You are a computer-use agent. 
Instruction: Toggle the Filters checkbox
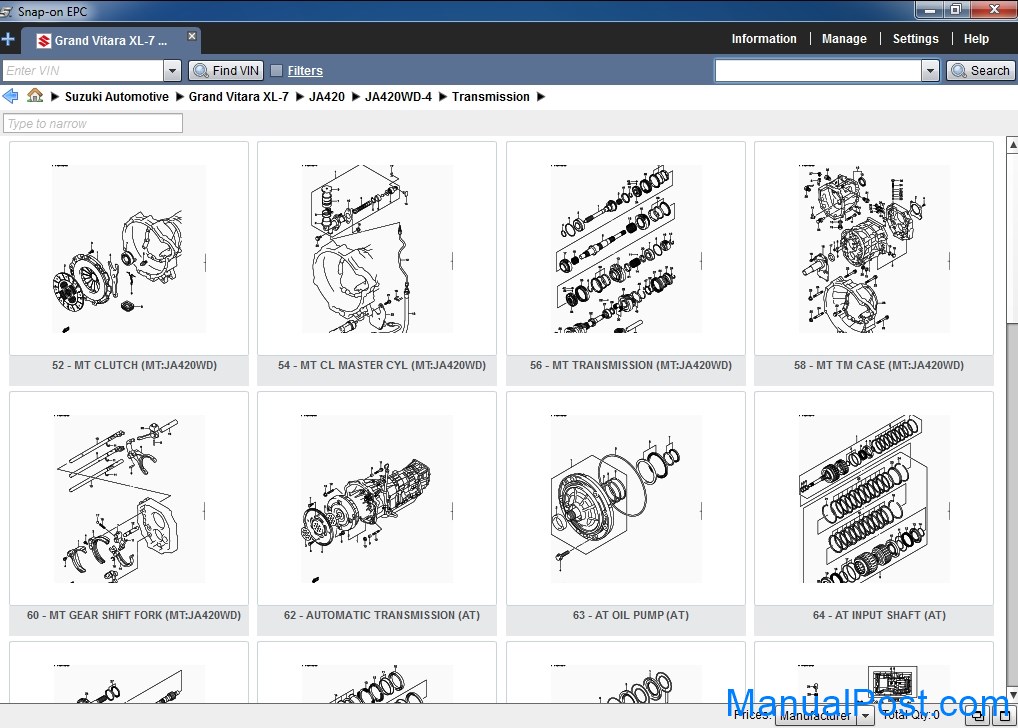(277, 71)
